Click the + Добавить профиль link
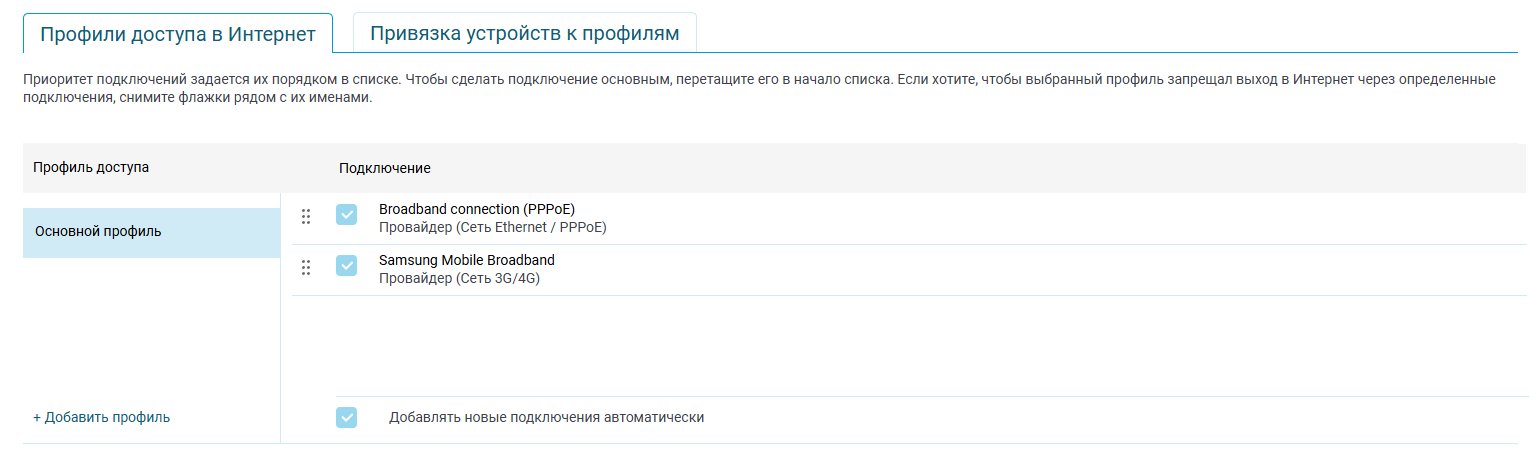This screenshot has height=467, width=1529. pos(101,418)
